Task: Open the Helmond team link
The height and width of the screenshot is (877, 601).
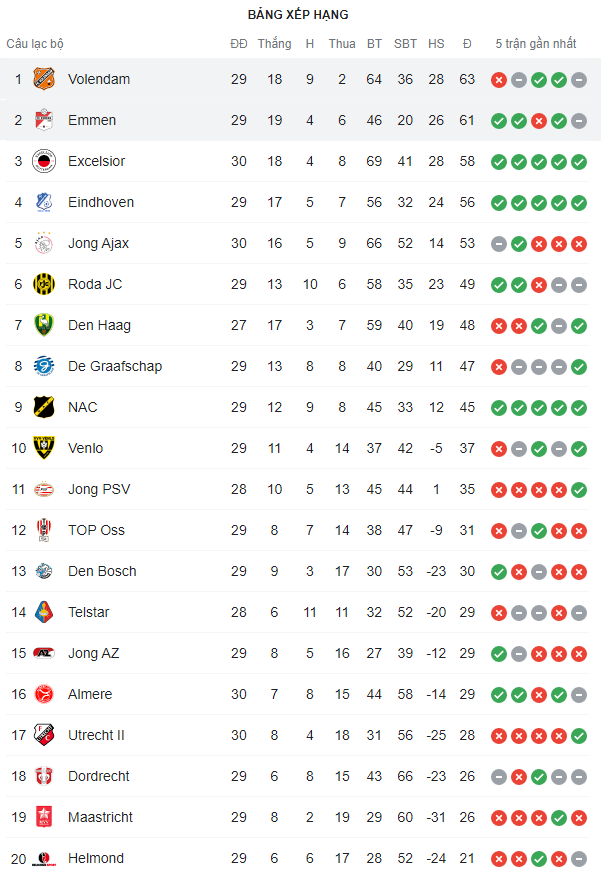Action: [x=96, y=858]
